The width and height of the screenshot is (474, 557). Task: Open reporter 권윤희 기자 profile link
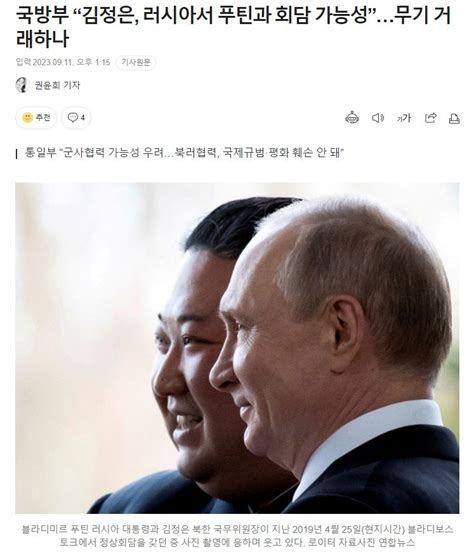(57, 85)
